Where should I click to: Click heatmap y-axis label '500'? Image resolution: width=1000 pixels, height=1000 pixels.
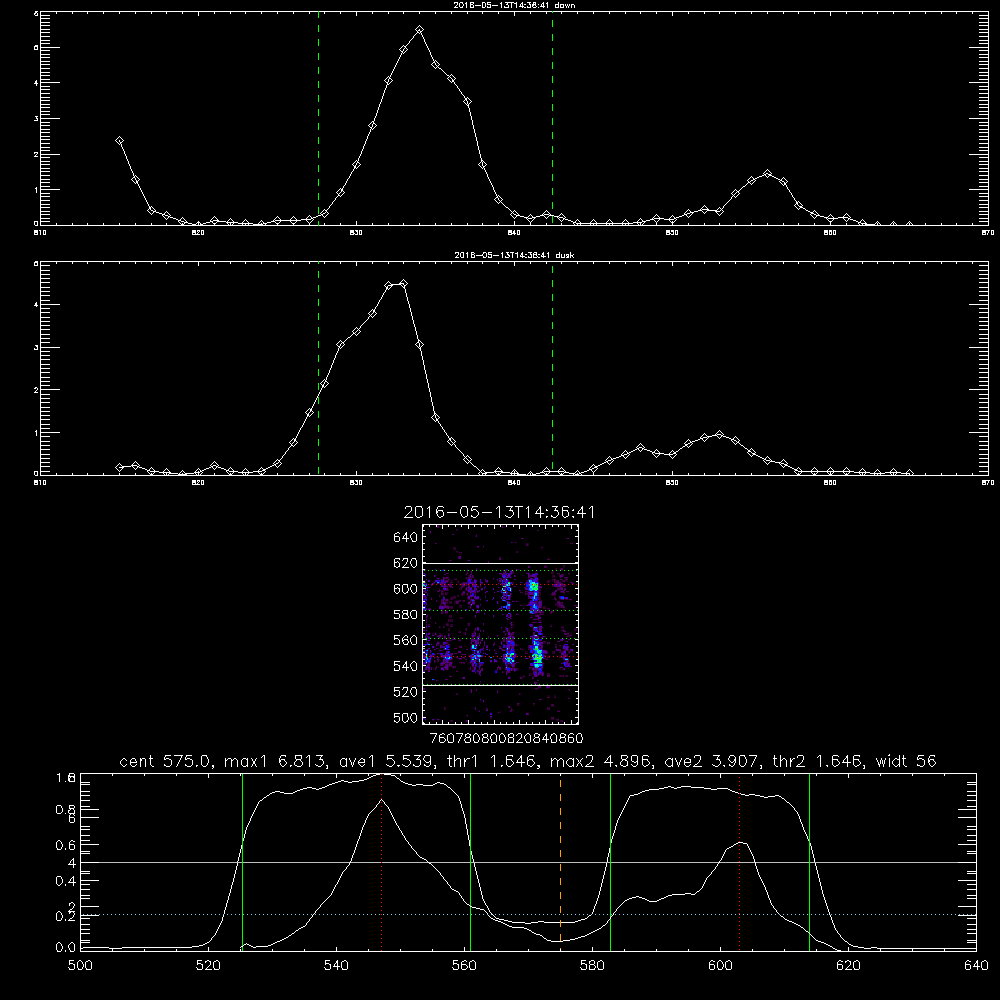(405, 717)
